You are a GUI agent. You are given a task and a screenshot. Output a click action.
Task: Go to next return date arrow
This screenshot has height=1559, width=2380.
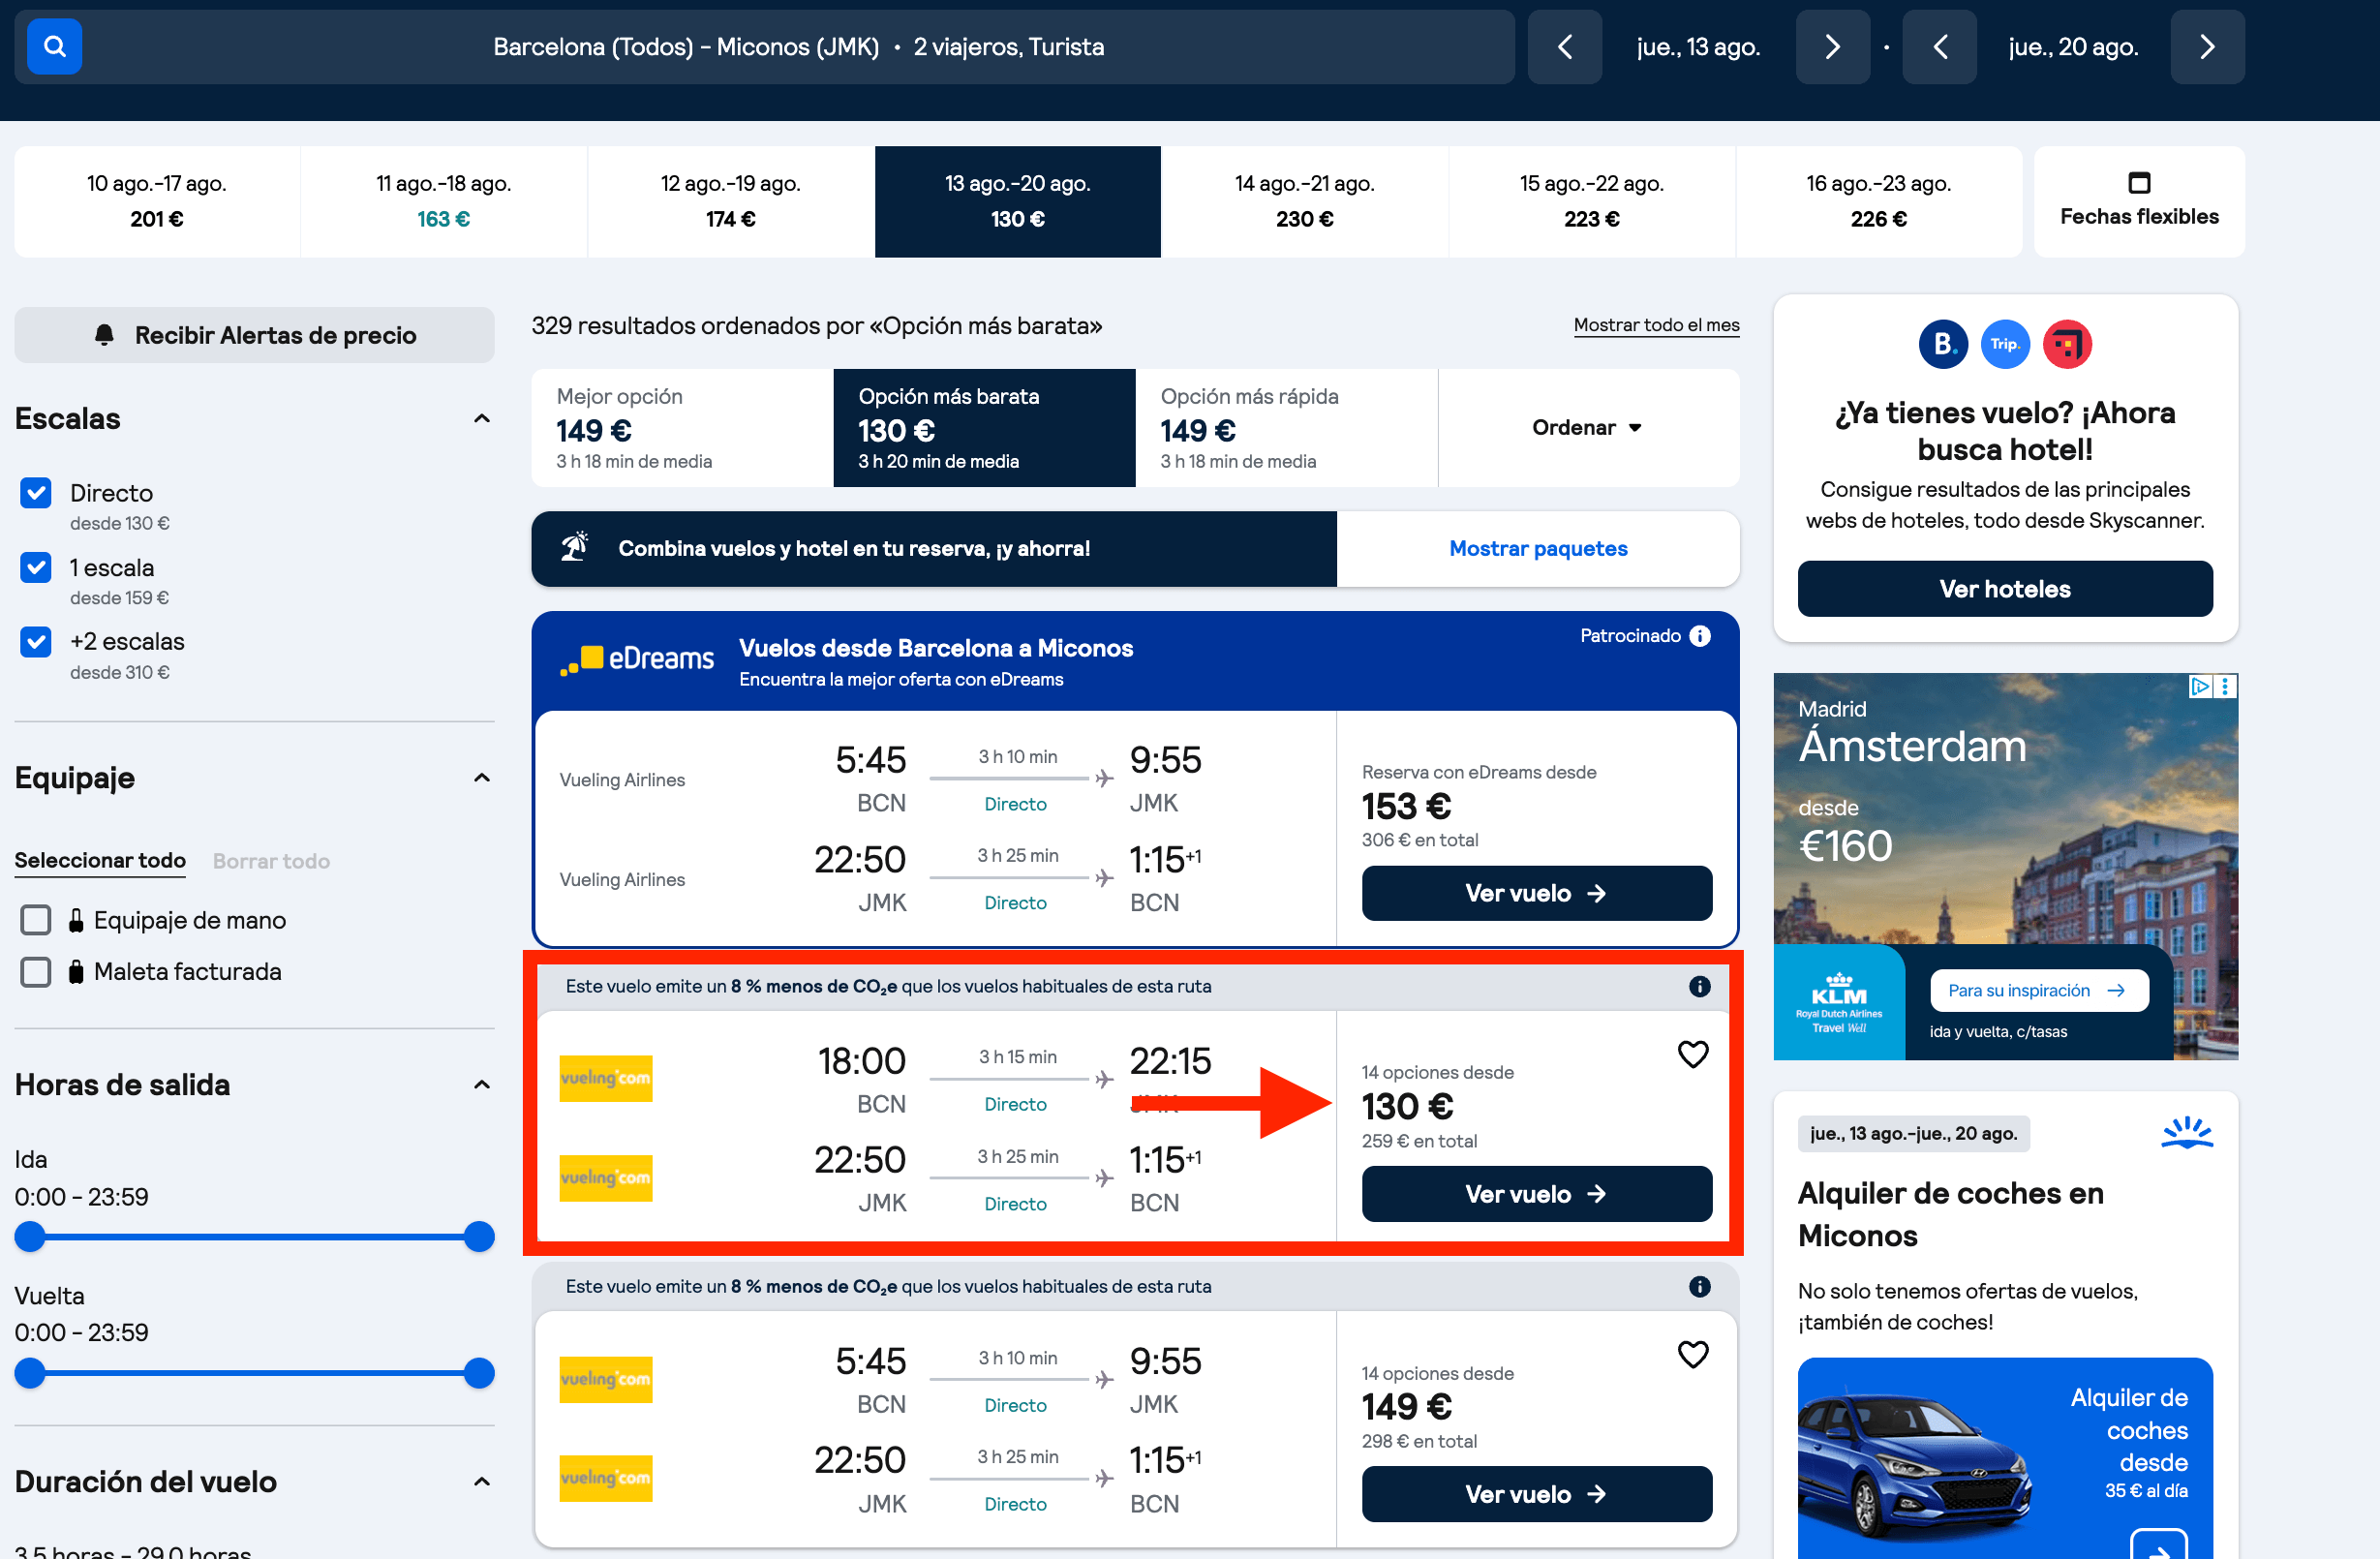[x=2207, y=47]
